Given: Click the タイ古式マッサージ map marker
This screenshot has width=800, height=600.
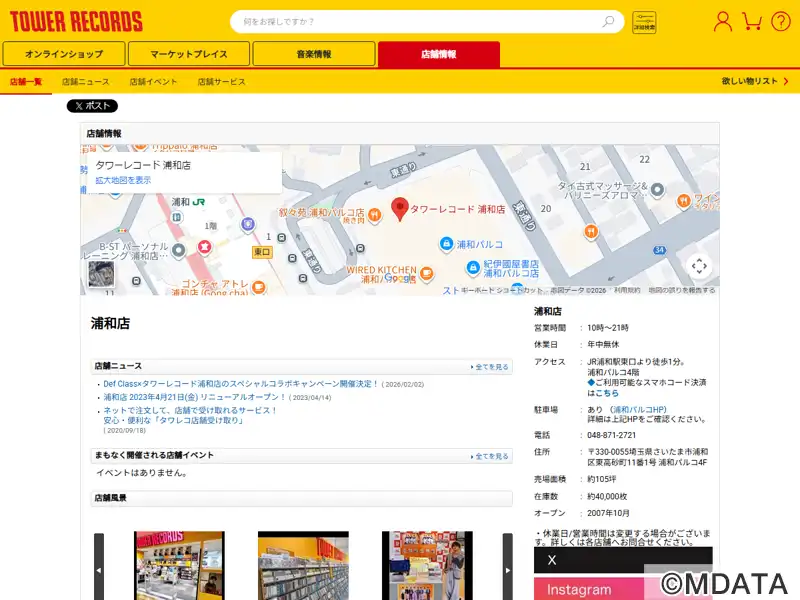Looking at the screenshot, I should (x=657, y=190).
